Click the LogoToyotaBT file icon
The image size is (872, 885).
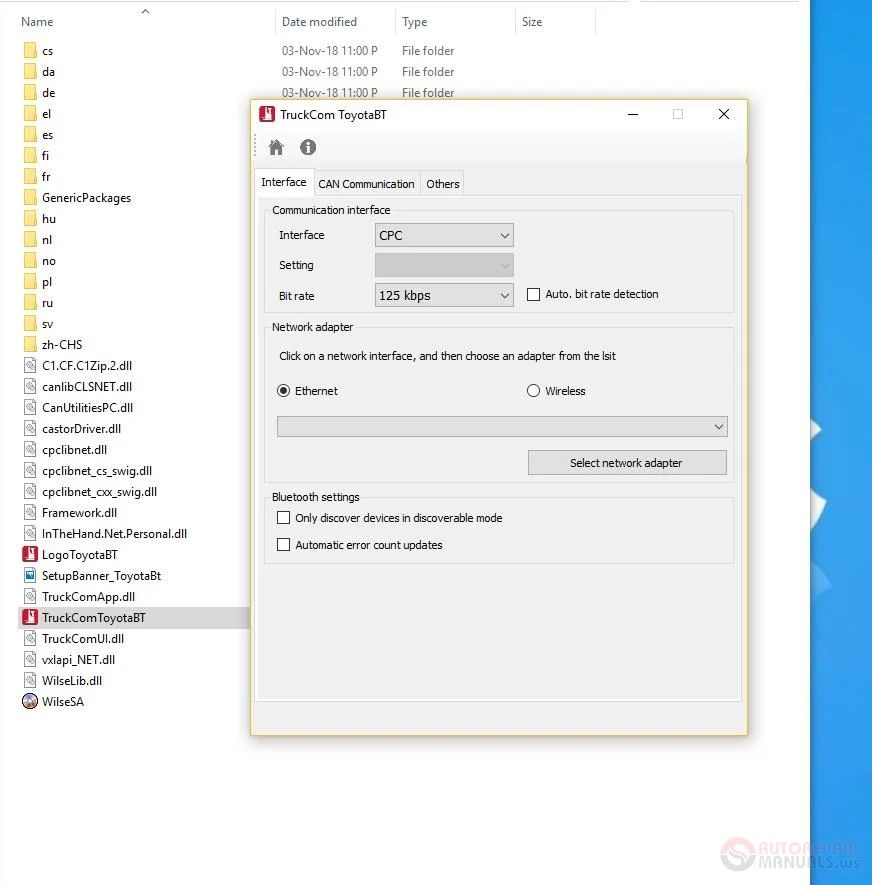point(30,554)
